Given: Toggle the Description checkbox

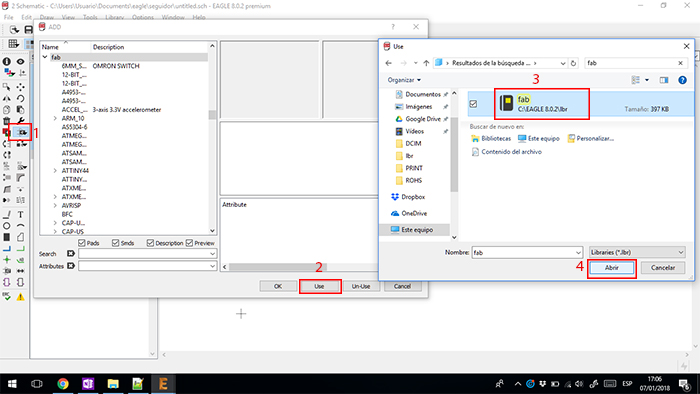Looking at the screenshot, I should 150,243.
